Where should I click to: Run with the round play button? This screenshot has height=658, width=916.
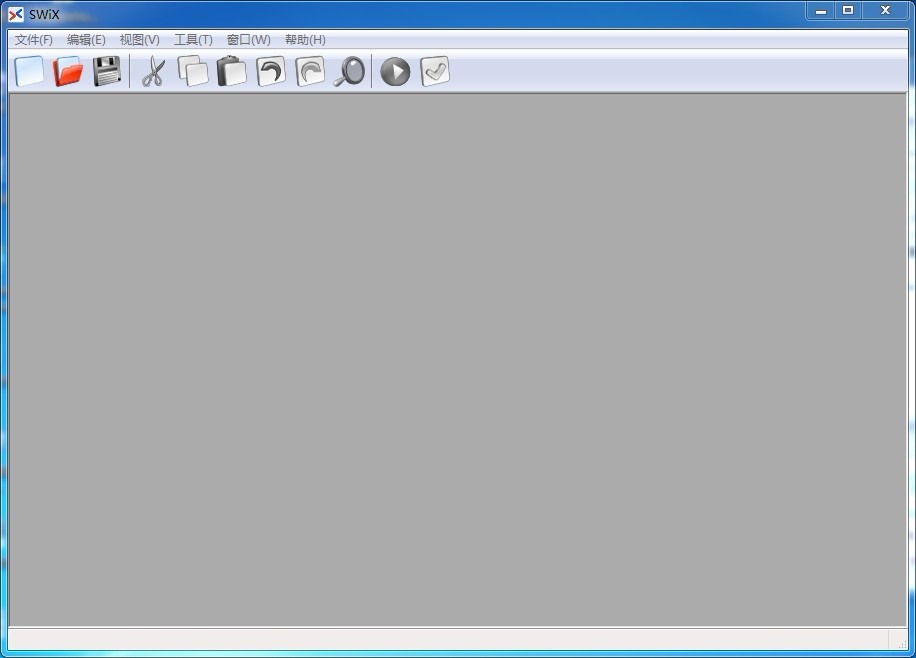click(x=395, y=71)
